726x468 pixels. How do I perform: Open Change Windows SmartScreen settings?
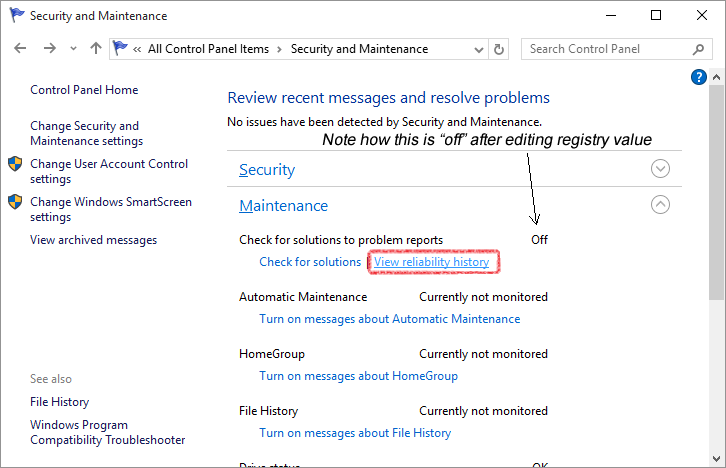111,209
